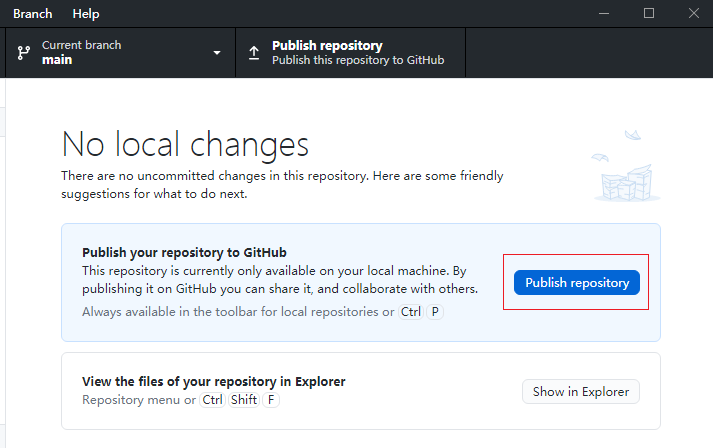Click the Ctrl badge next to P
This screenshot has height=448, width=713.
411,312
